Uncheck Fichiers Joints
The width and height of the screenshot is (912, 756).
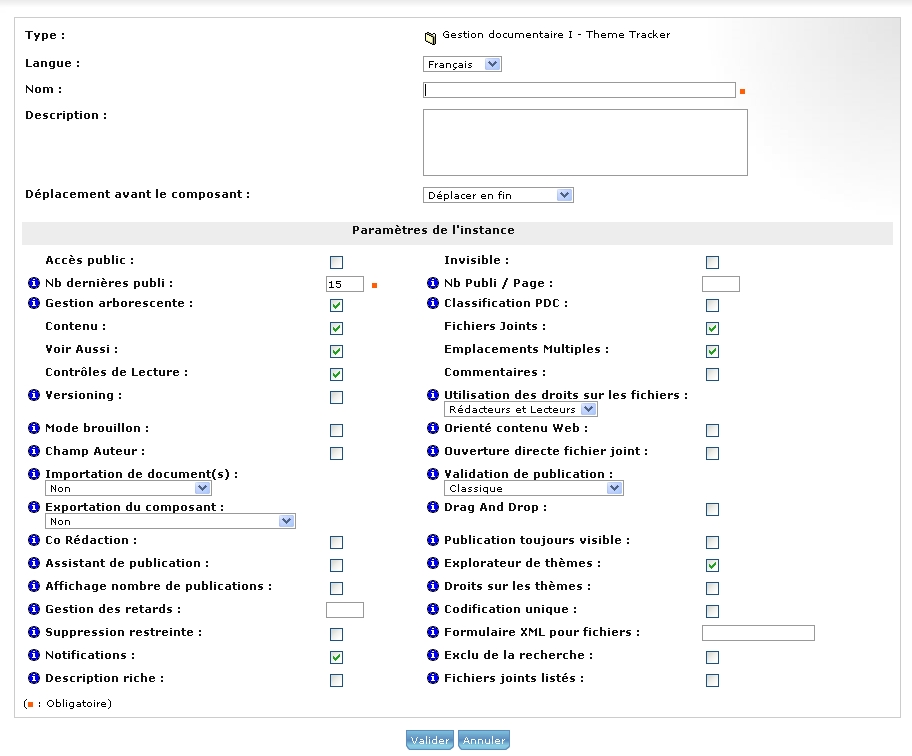coord(712,329)
